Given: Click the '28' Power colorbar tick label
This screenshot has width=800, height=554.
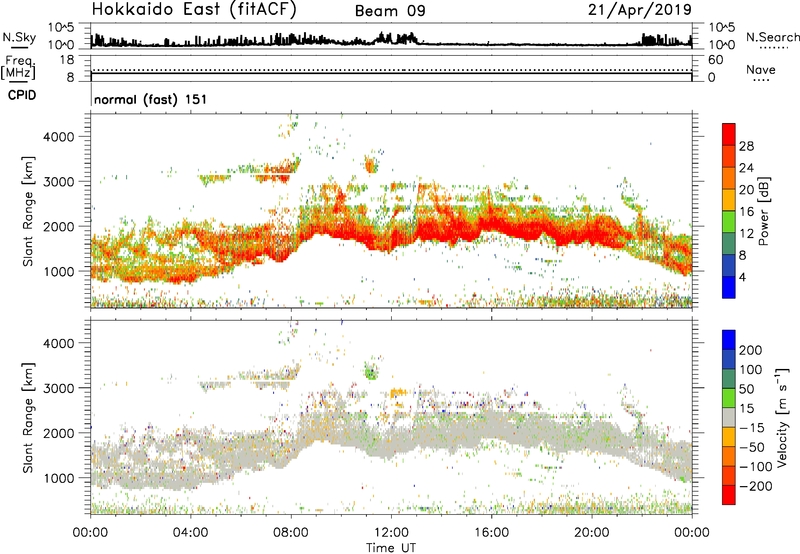Looking at the screenshot, I should point(746,146).
